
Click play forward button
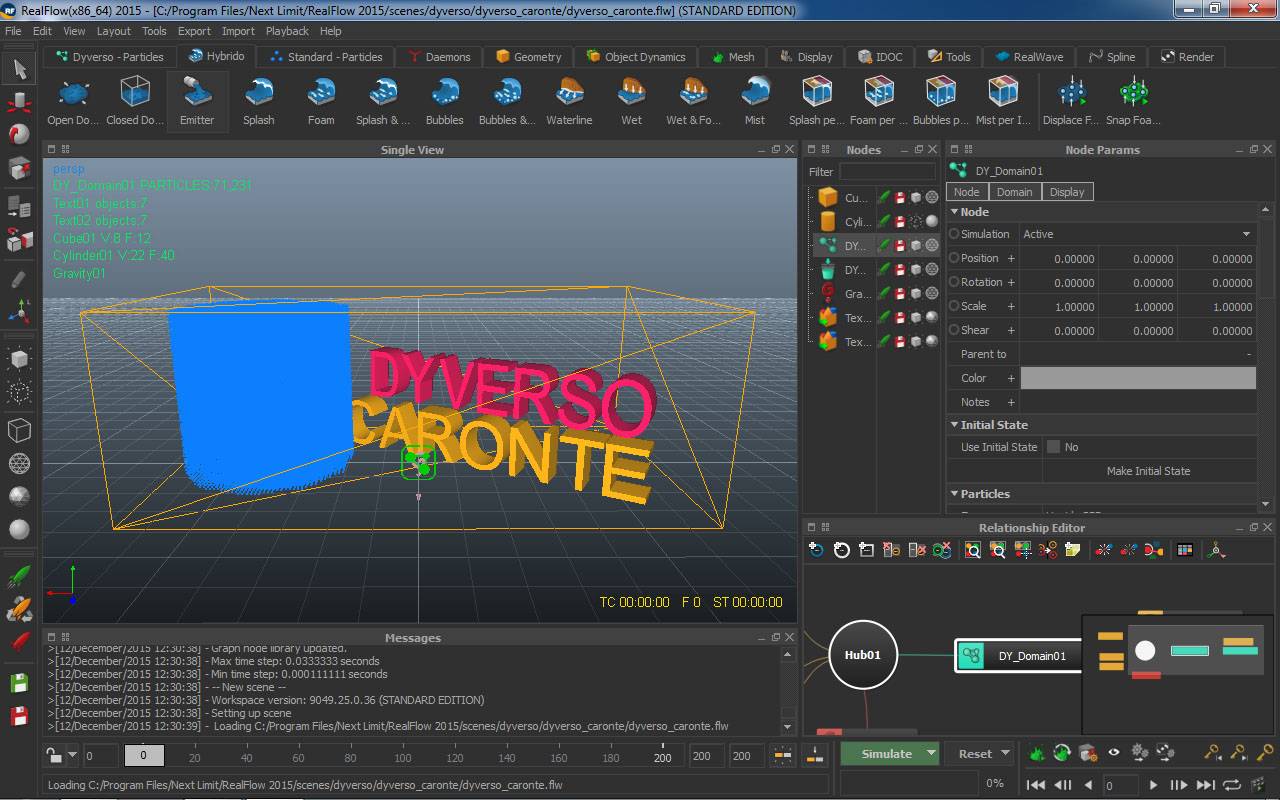(1153, 785)
